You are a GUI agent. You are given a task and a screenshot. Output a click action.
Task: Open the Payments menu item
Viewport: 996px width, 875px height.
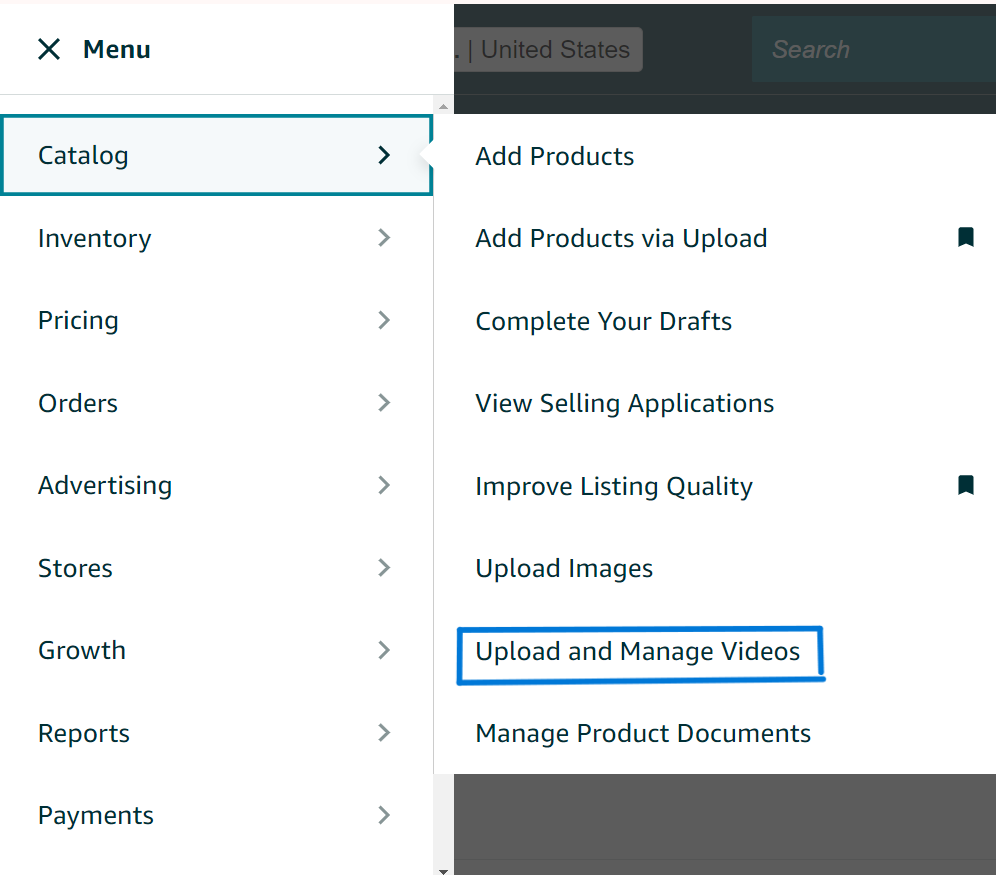96,815
